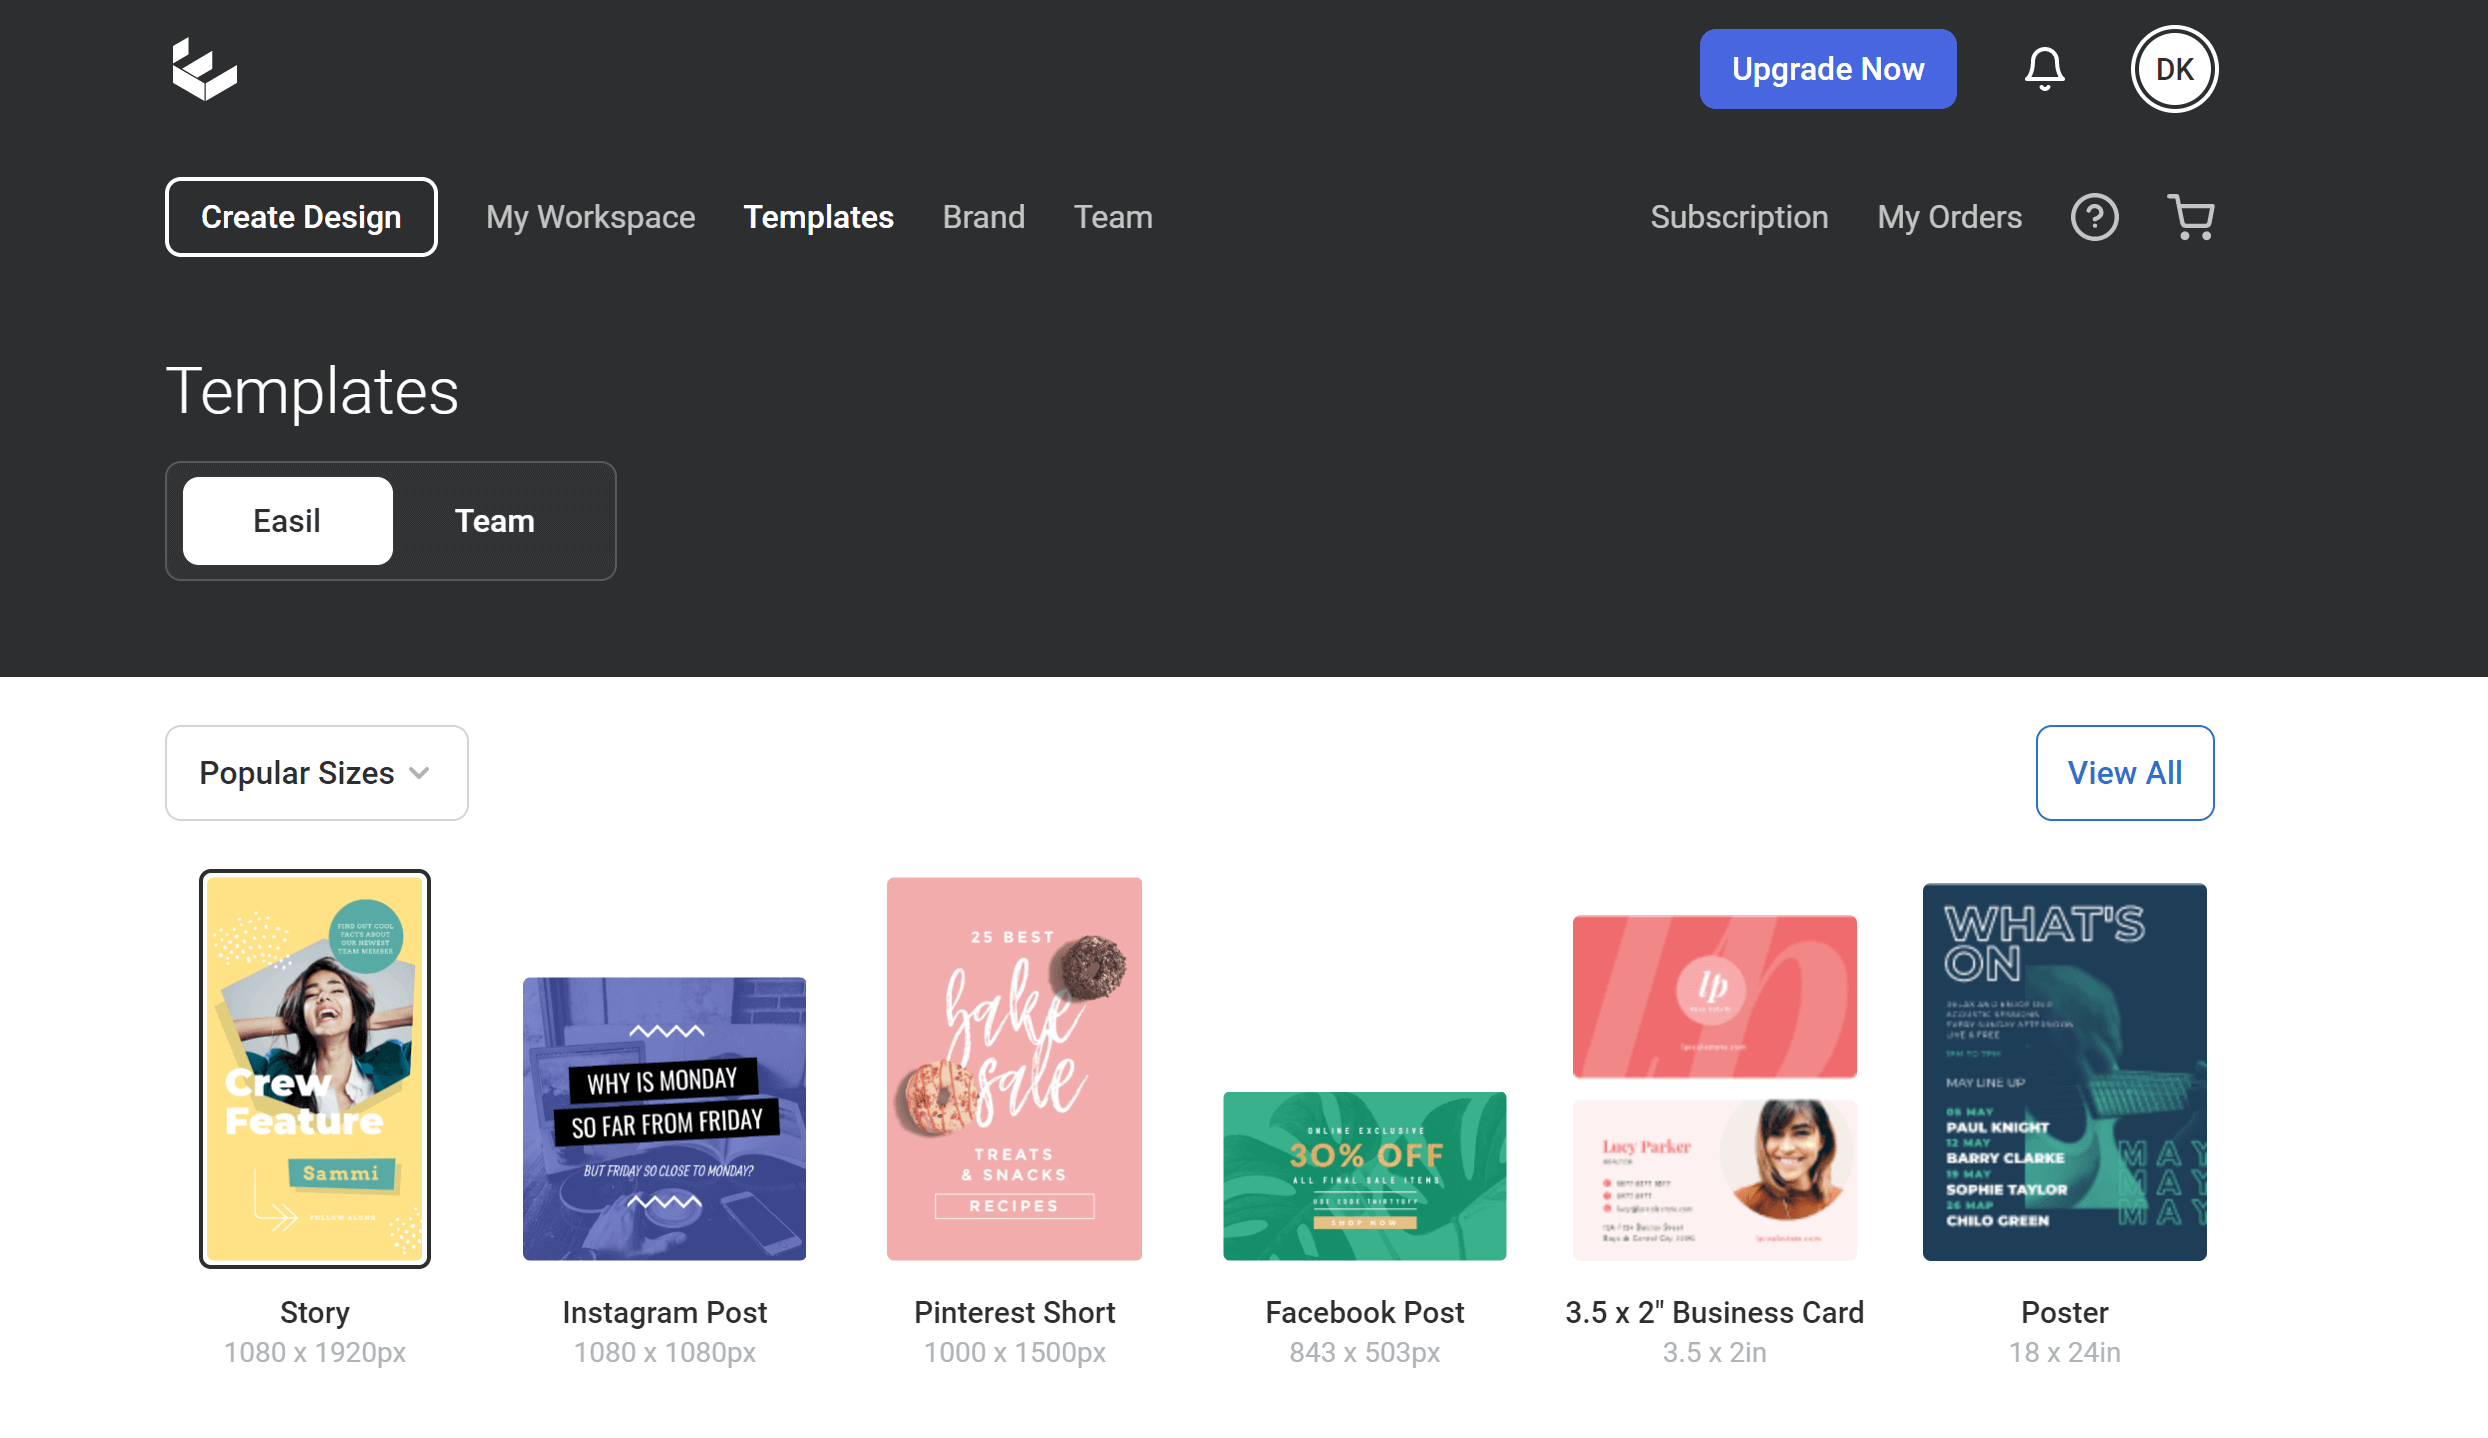Open the notifications bell
This screenshot has height=1438, width=2488.
[x=2044, y=69]
